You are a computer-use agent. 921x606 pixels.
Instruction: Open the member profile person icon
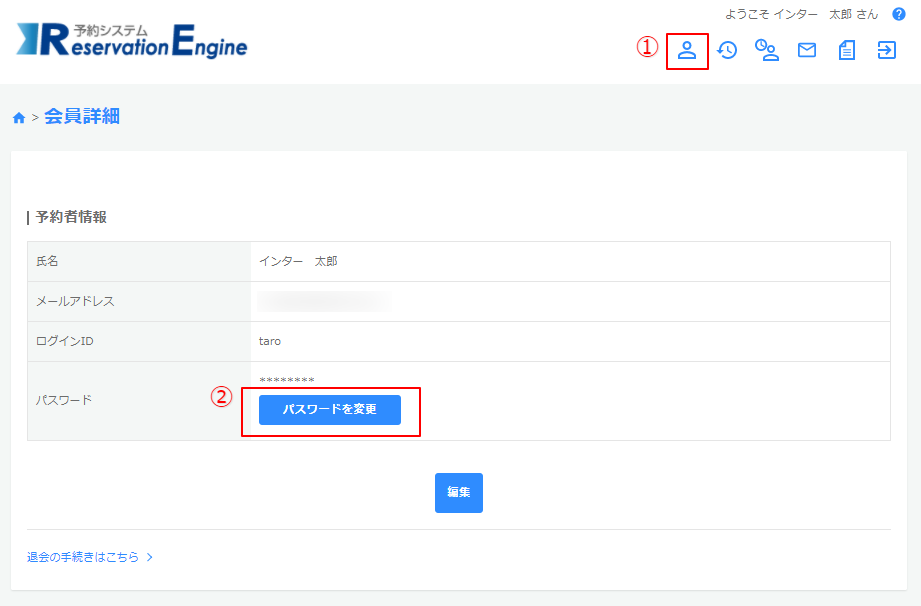point(687,50)
